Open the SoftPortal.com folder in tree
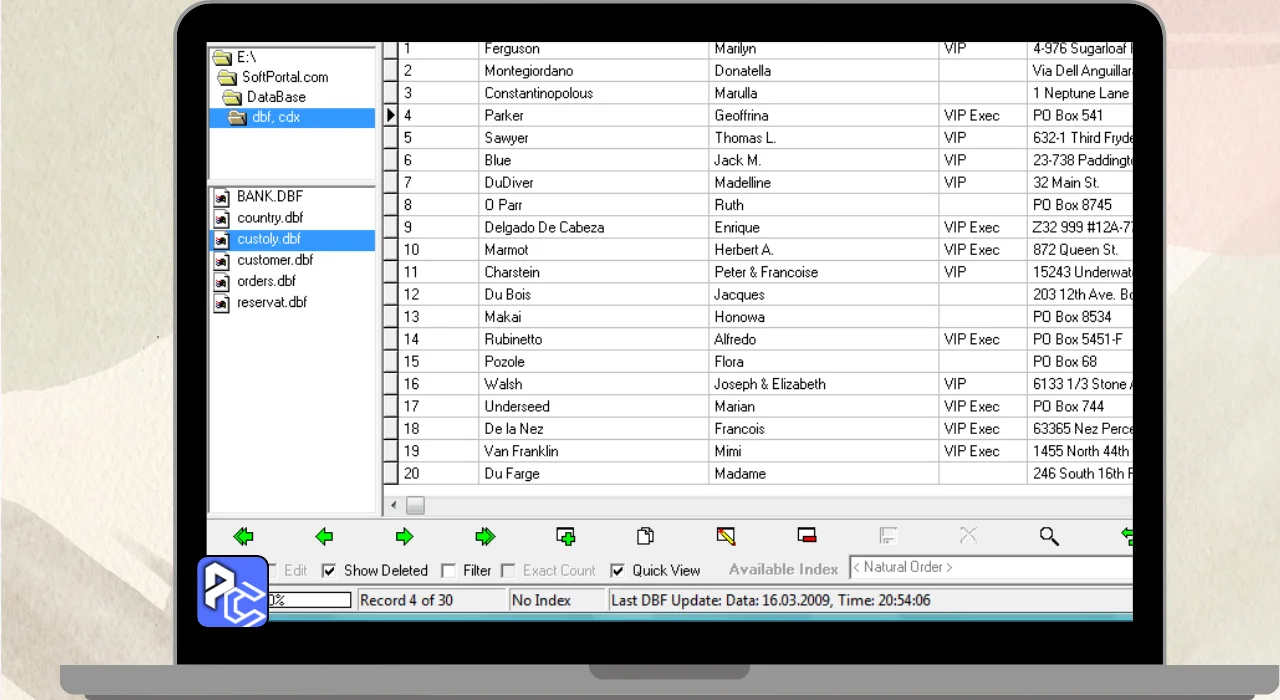 284,77
